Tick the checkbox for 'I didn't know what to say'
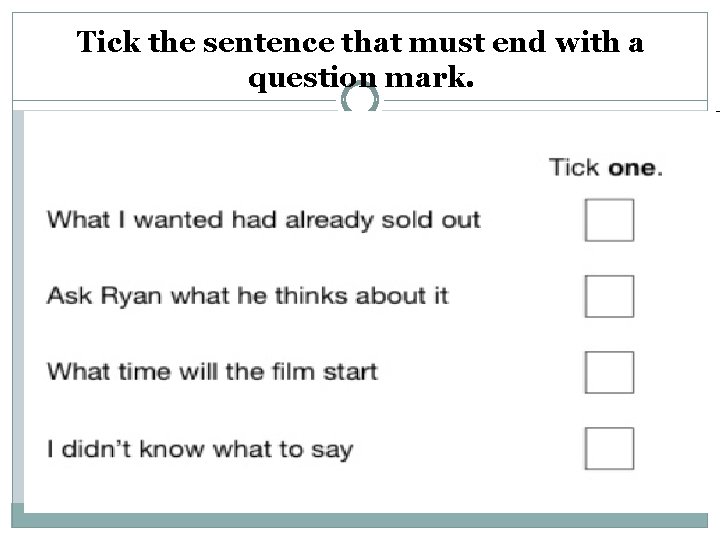 click(x=609, y=449)
